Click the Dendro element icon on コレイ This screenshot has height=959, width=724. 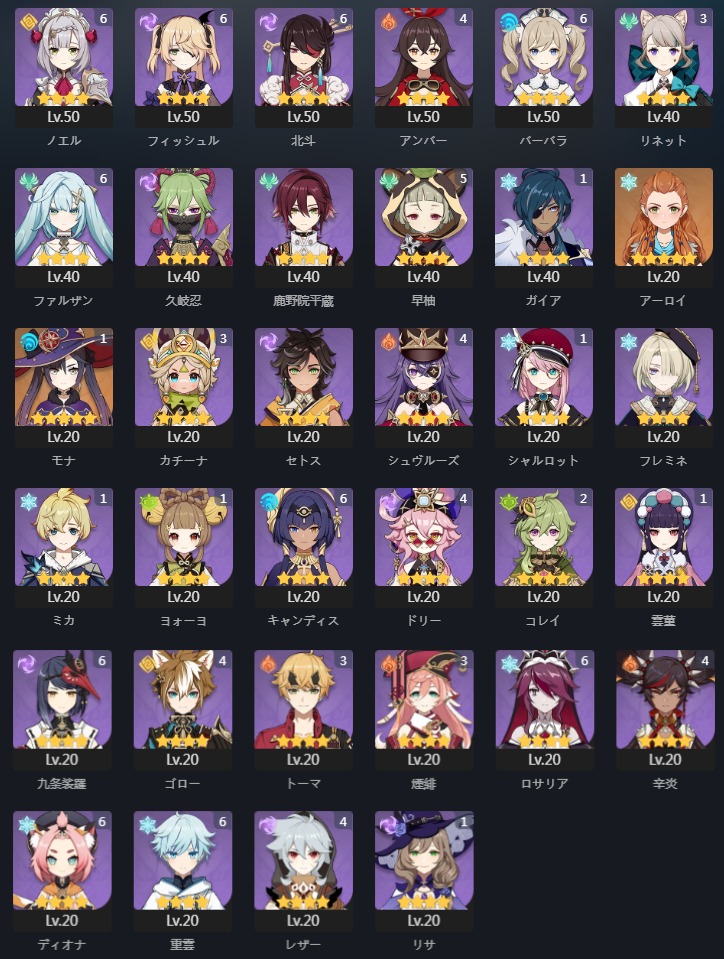point(509,502)
